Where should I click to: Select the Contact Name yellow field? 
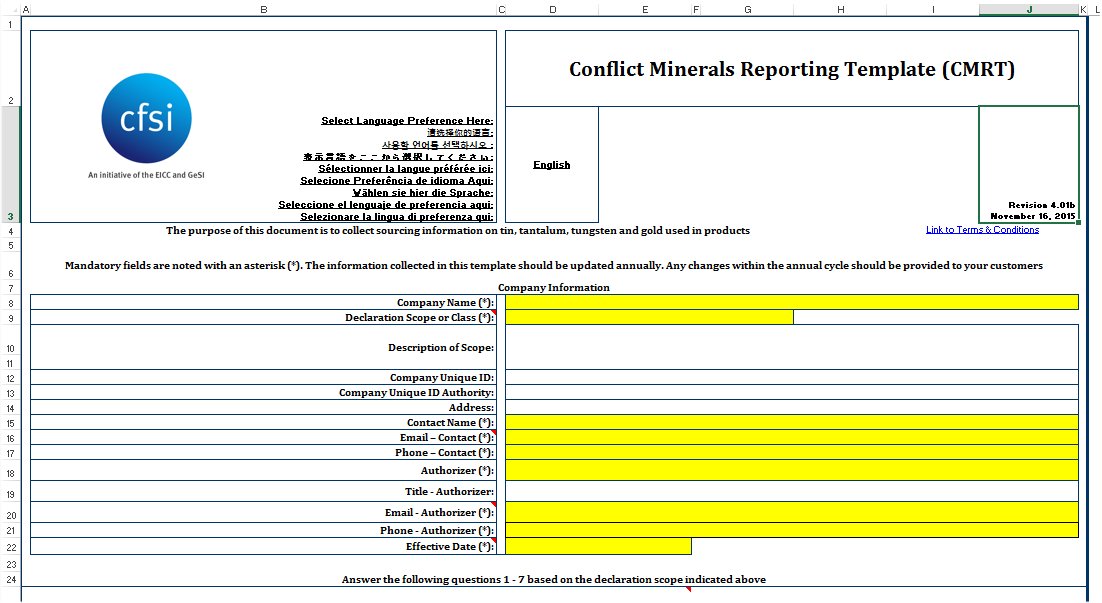click(791, 422)
